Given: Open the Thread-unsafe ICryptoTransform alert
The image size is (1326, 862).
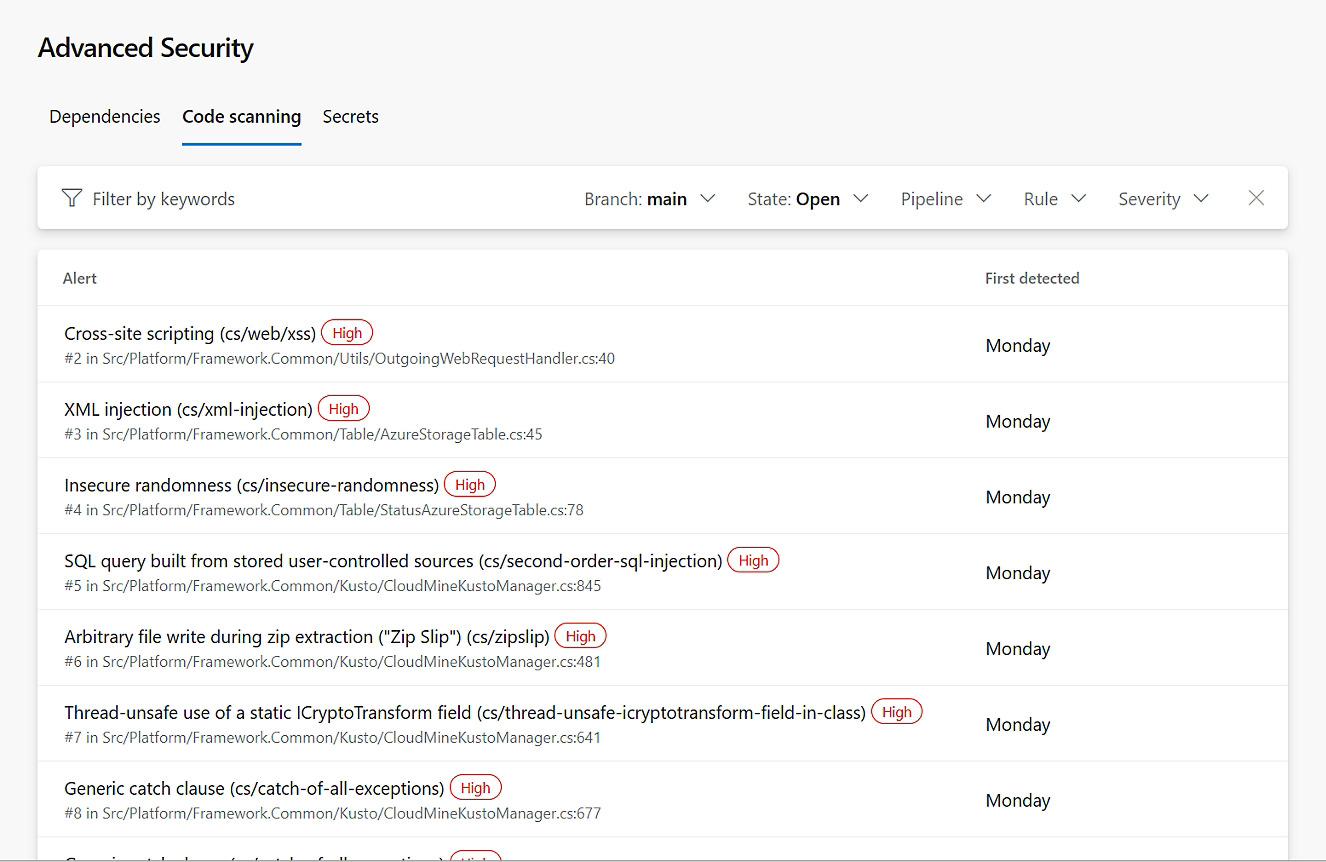Looking at the screenshot, I should click(463, 711).
